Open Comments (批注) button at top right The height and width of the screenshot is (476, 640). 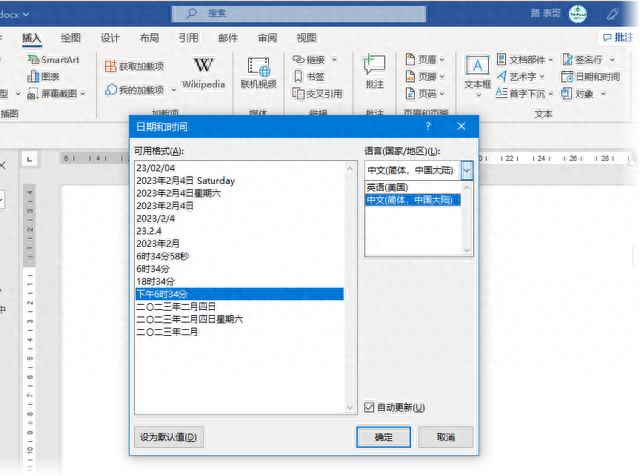tap(618, 38)
